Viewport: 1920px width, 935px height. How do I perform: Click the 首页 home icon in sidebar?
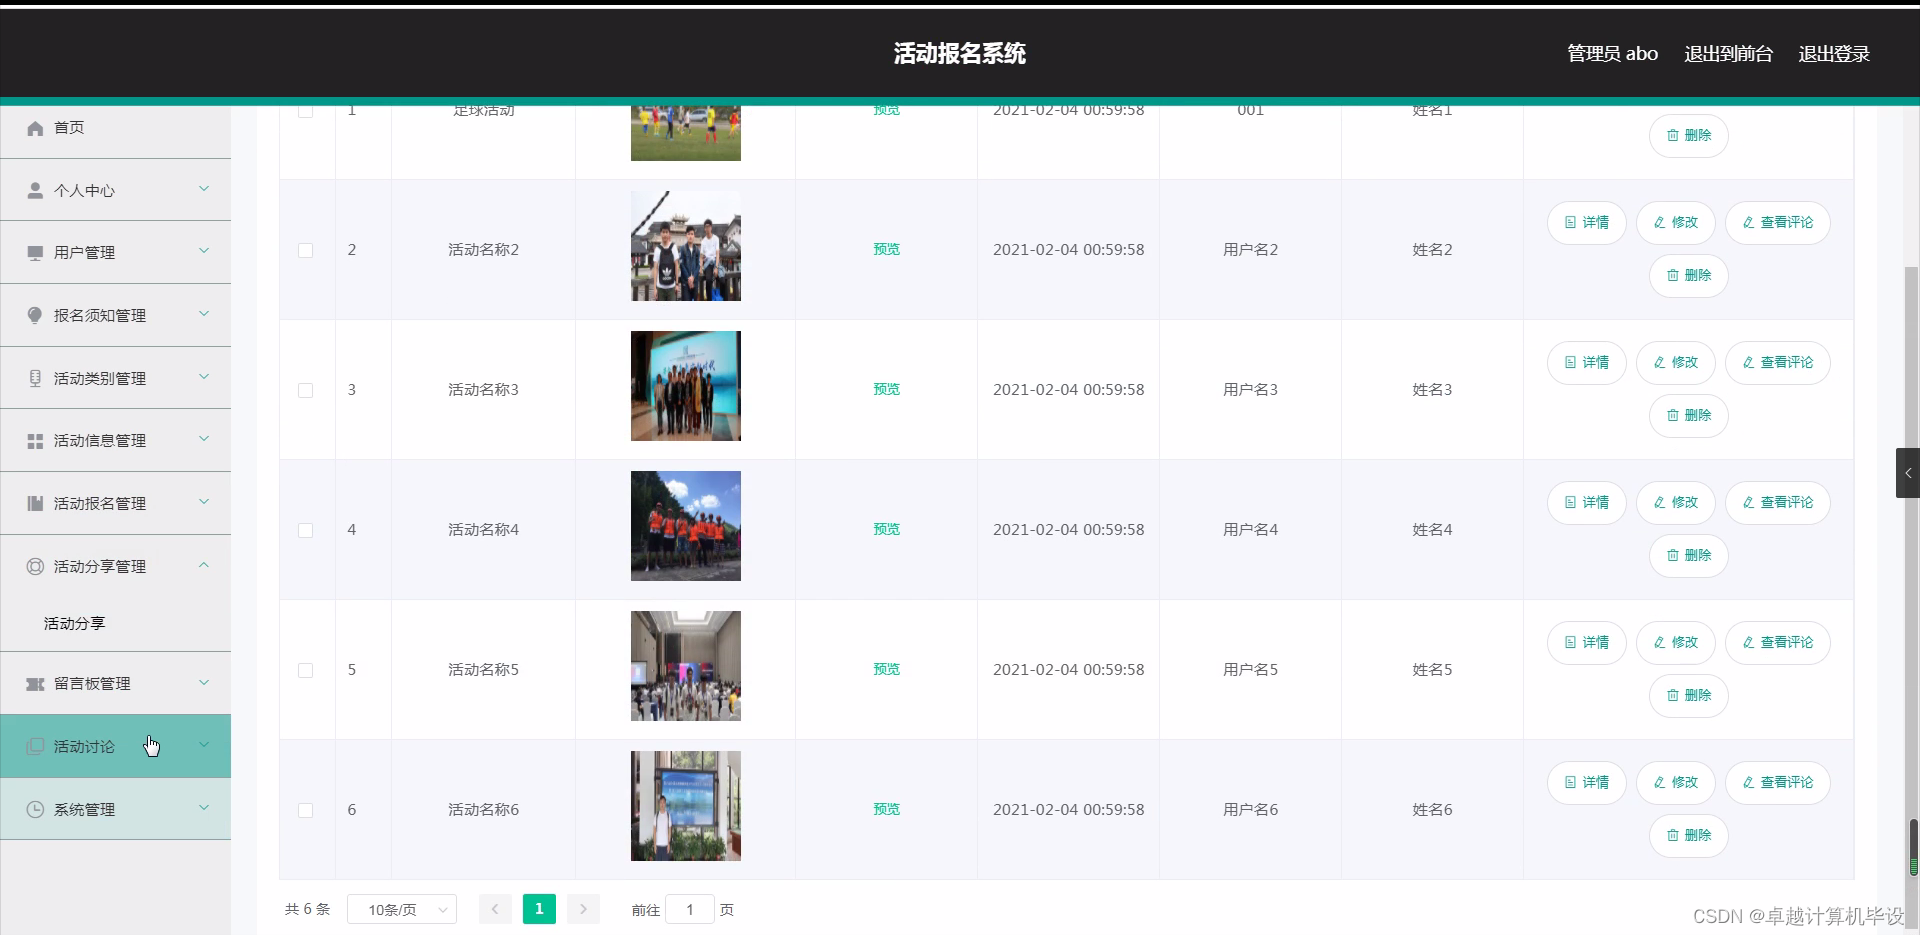click(36, 128)
